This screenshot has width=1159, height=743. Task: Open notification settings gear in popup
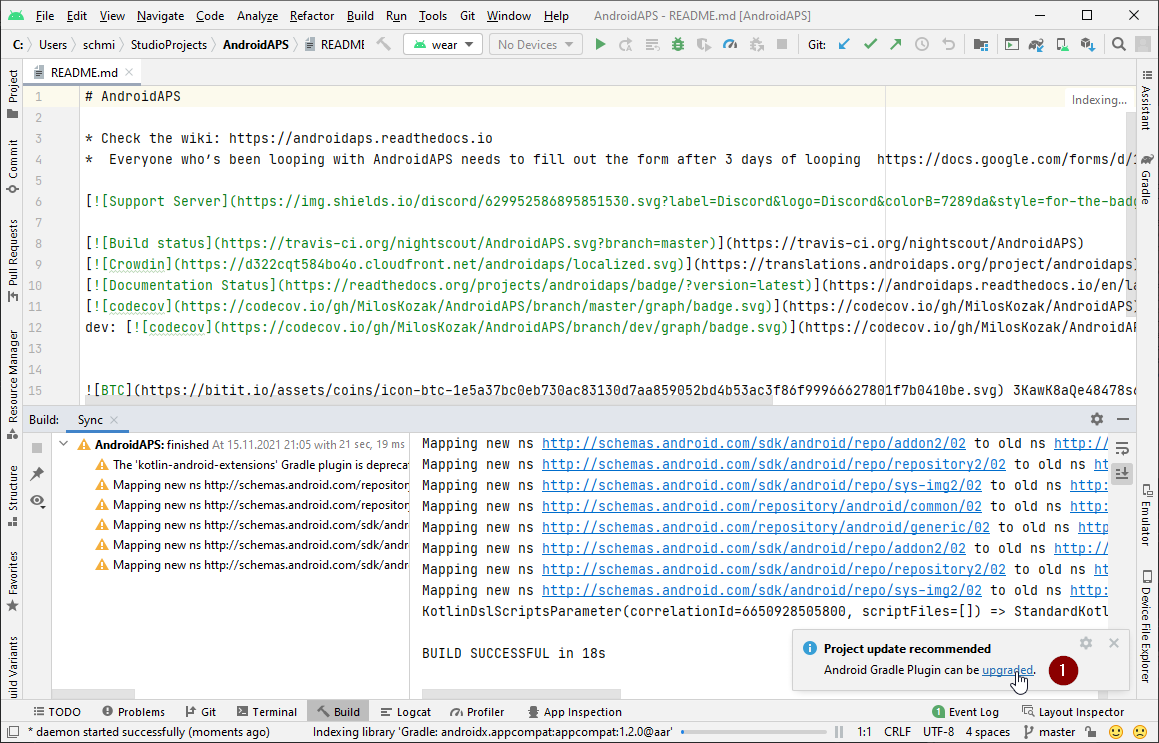click(1086, 643)
